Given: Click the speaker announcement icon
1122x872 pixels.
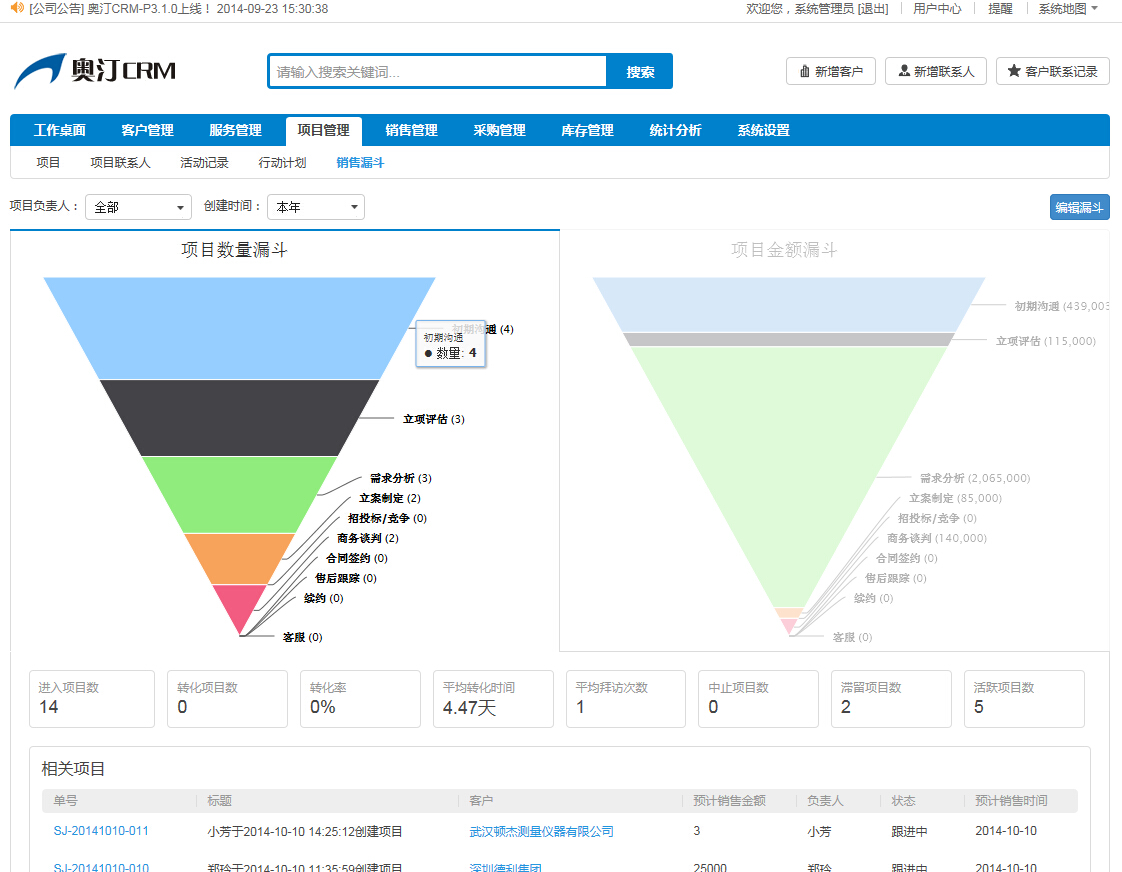Looking at the screenshot, I should coord(16,8).
